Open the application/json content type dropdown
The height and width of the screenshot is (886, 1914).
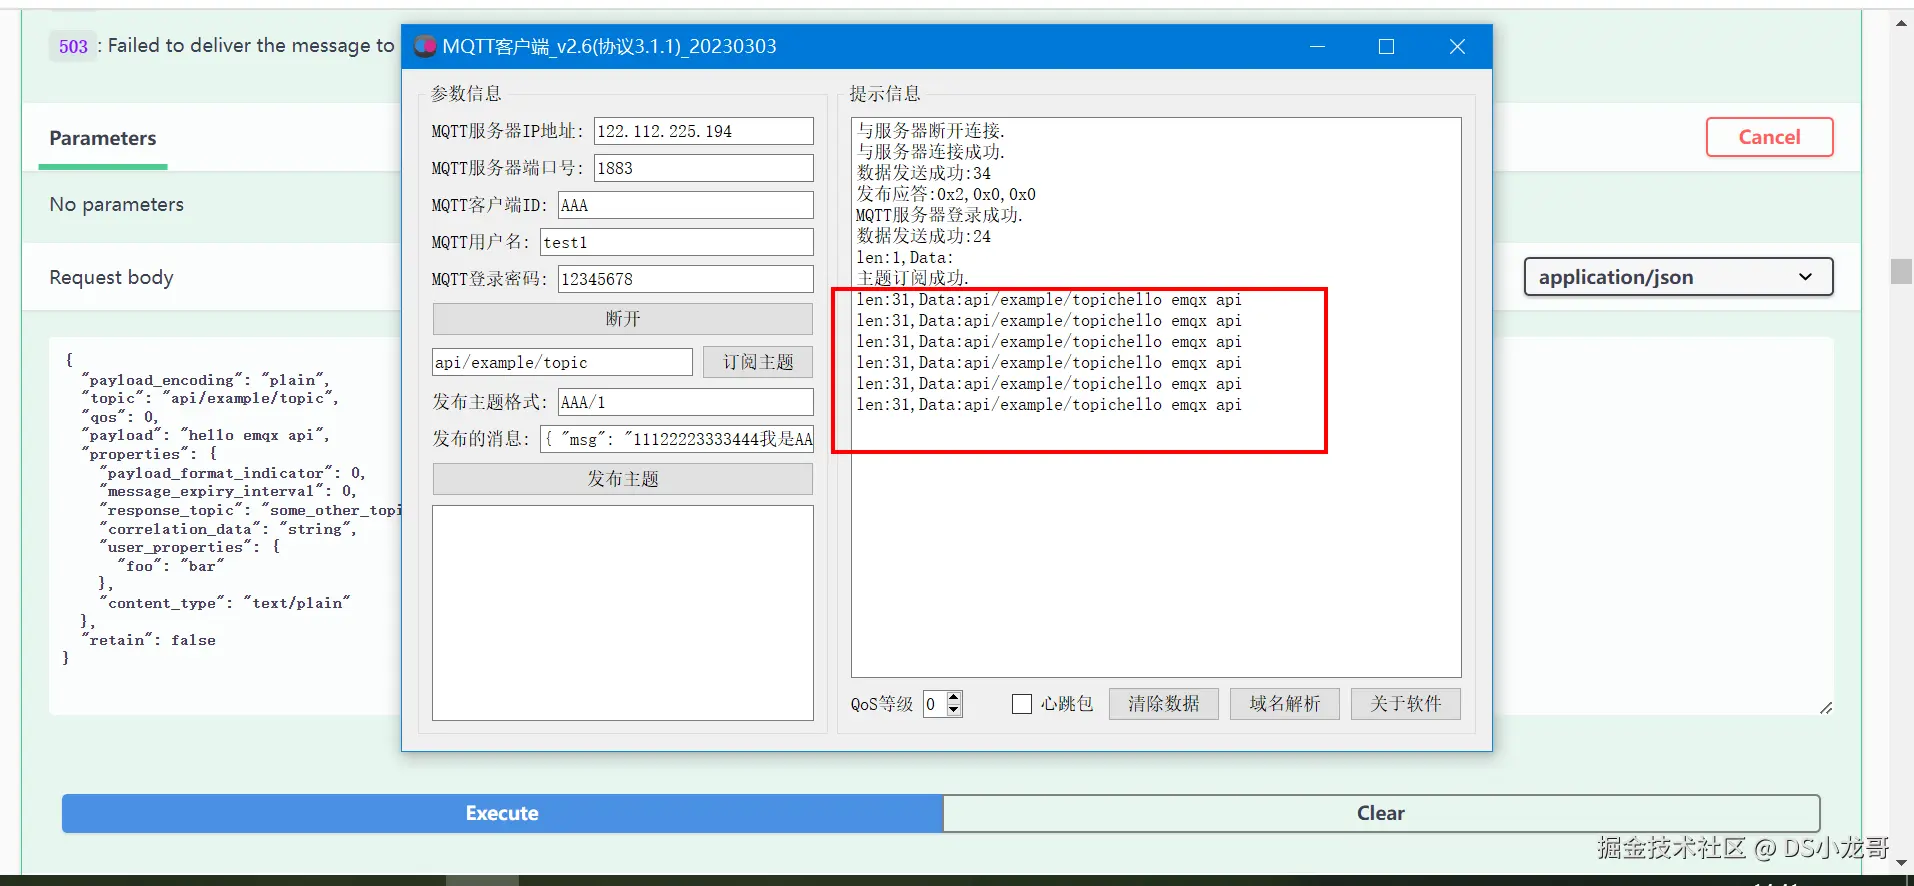point(1678,277)
